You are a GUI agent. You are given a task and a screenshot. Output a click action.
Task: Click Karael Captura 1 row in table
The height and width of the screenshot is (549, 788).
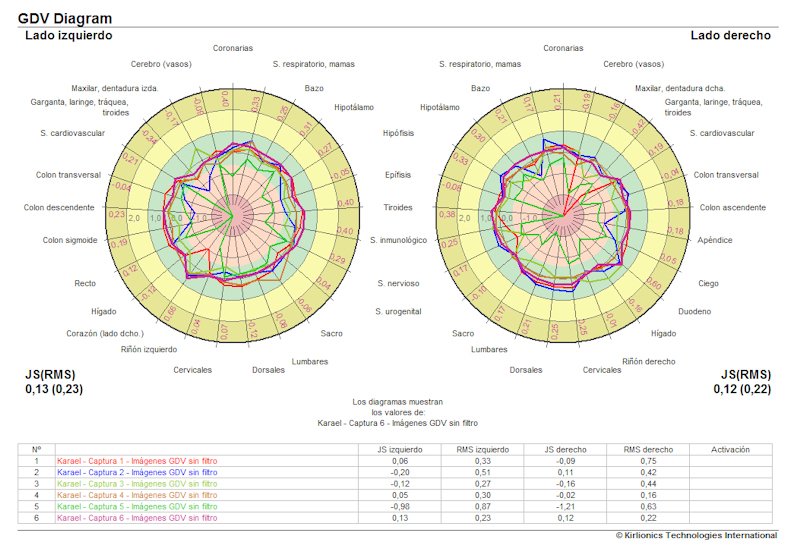pos(137,461)
